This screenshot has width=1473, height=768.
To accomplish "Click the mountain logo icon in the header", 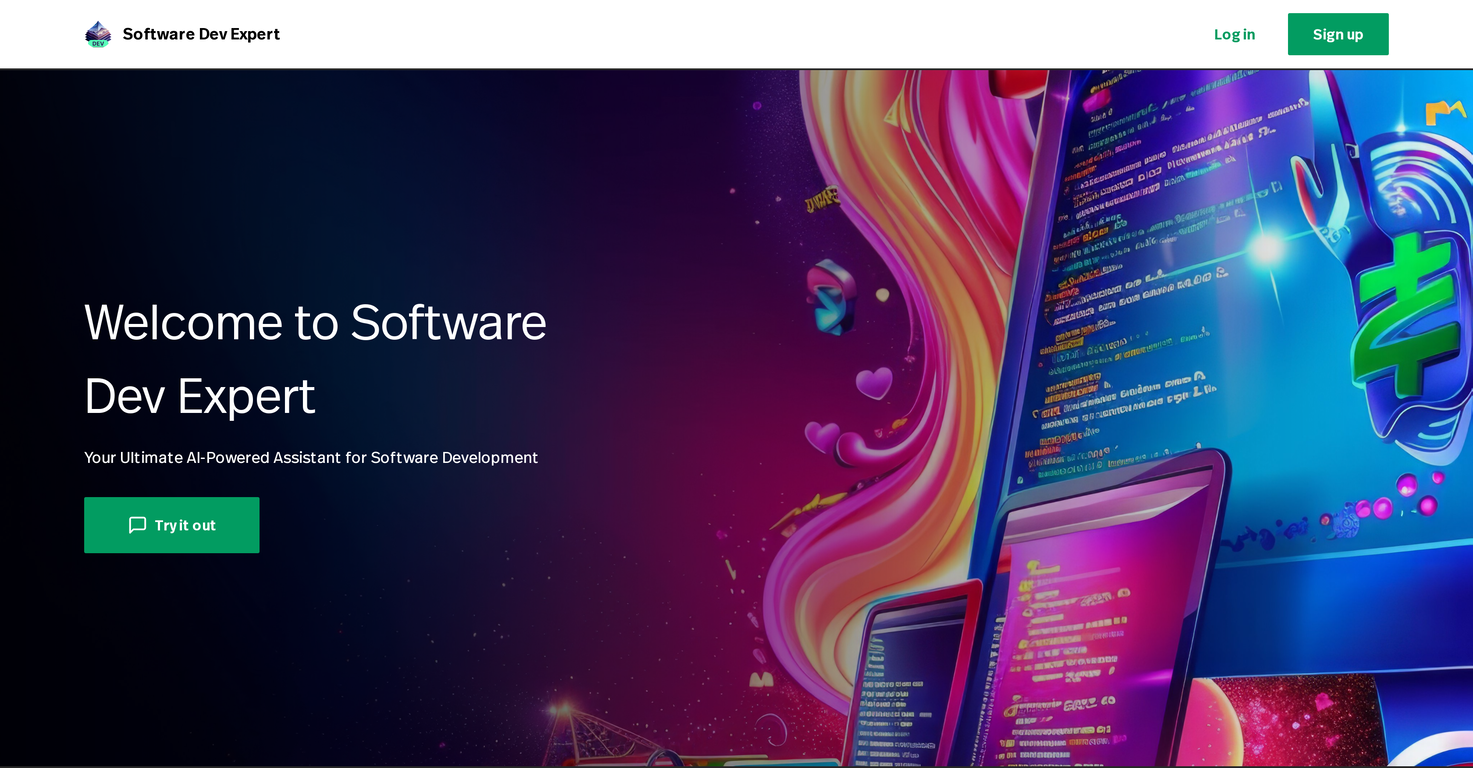I will pos(97,31).
